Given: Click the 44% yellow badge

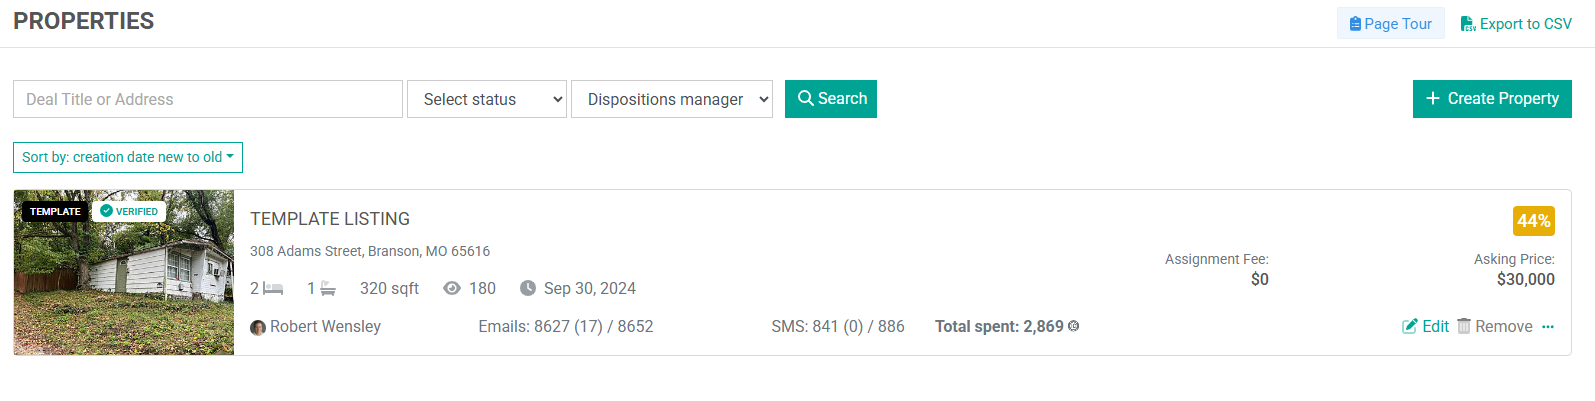Looking at the screenshot, I should point(1534,221).
